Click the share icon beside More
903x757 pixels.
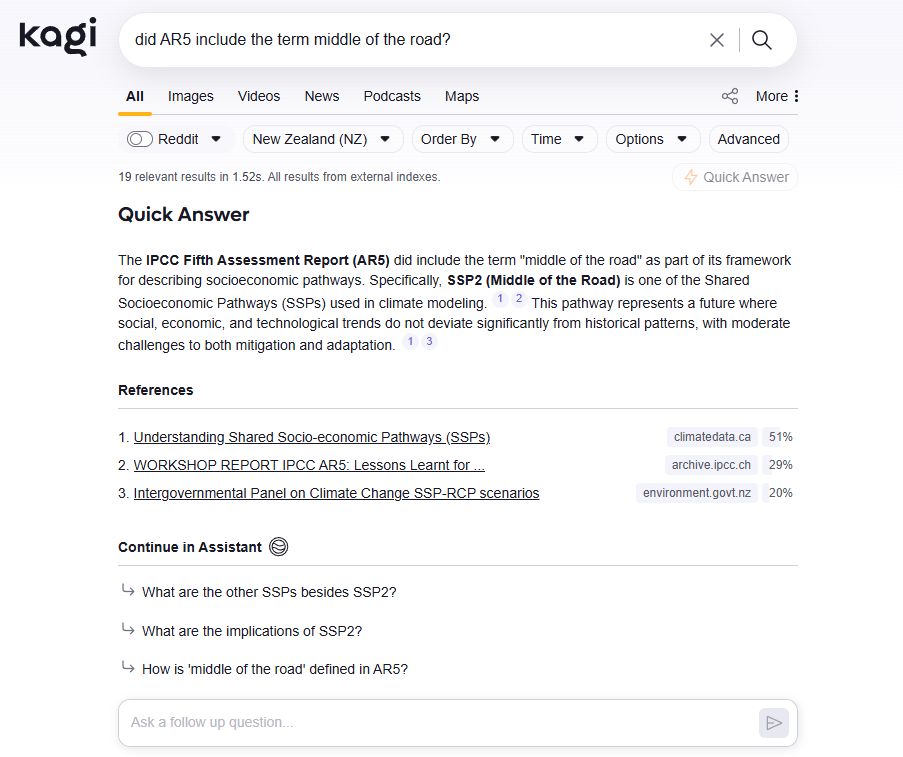[x=730, y=96]
